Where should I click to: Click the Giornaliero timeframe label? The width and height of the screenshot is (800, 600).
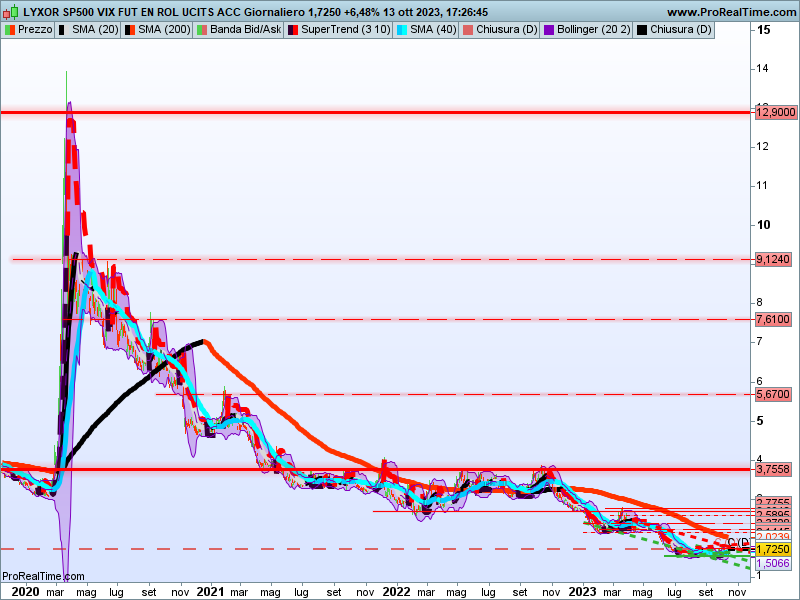[x=274, y=12]
